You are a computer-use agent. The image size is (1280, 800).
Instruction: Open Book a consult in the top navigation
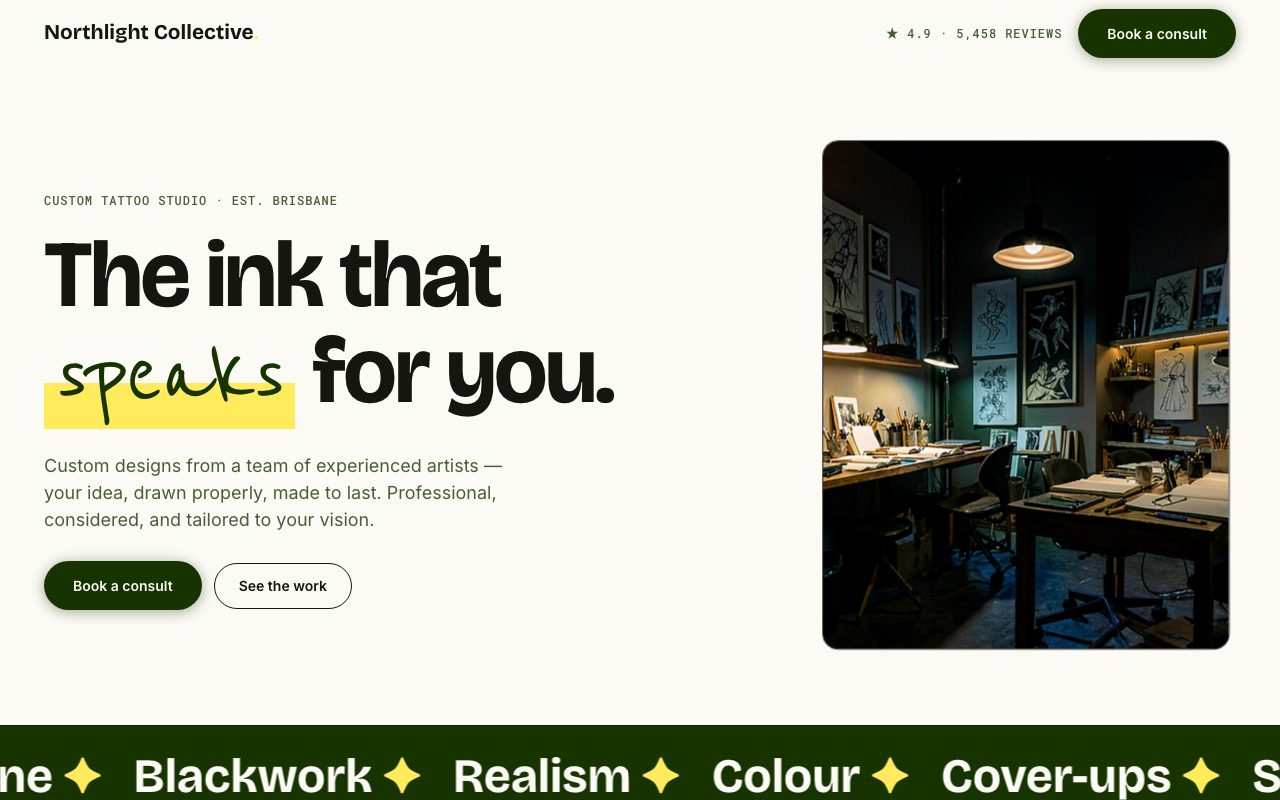pos(1157,34)
